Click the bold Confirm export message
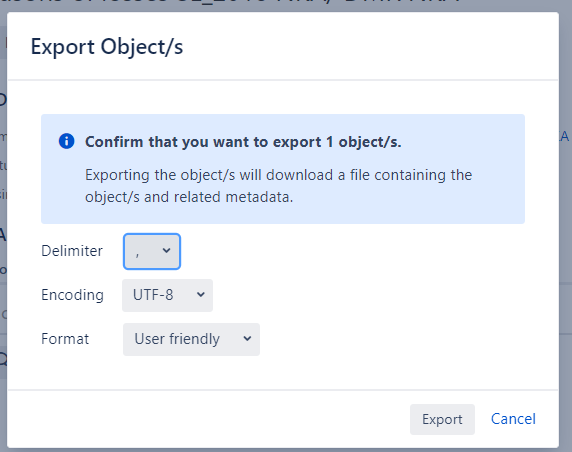The height and width of the screenshot is (452, 572). (x=243, y=142)
